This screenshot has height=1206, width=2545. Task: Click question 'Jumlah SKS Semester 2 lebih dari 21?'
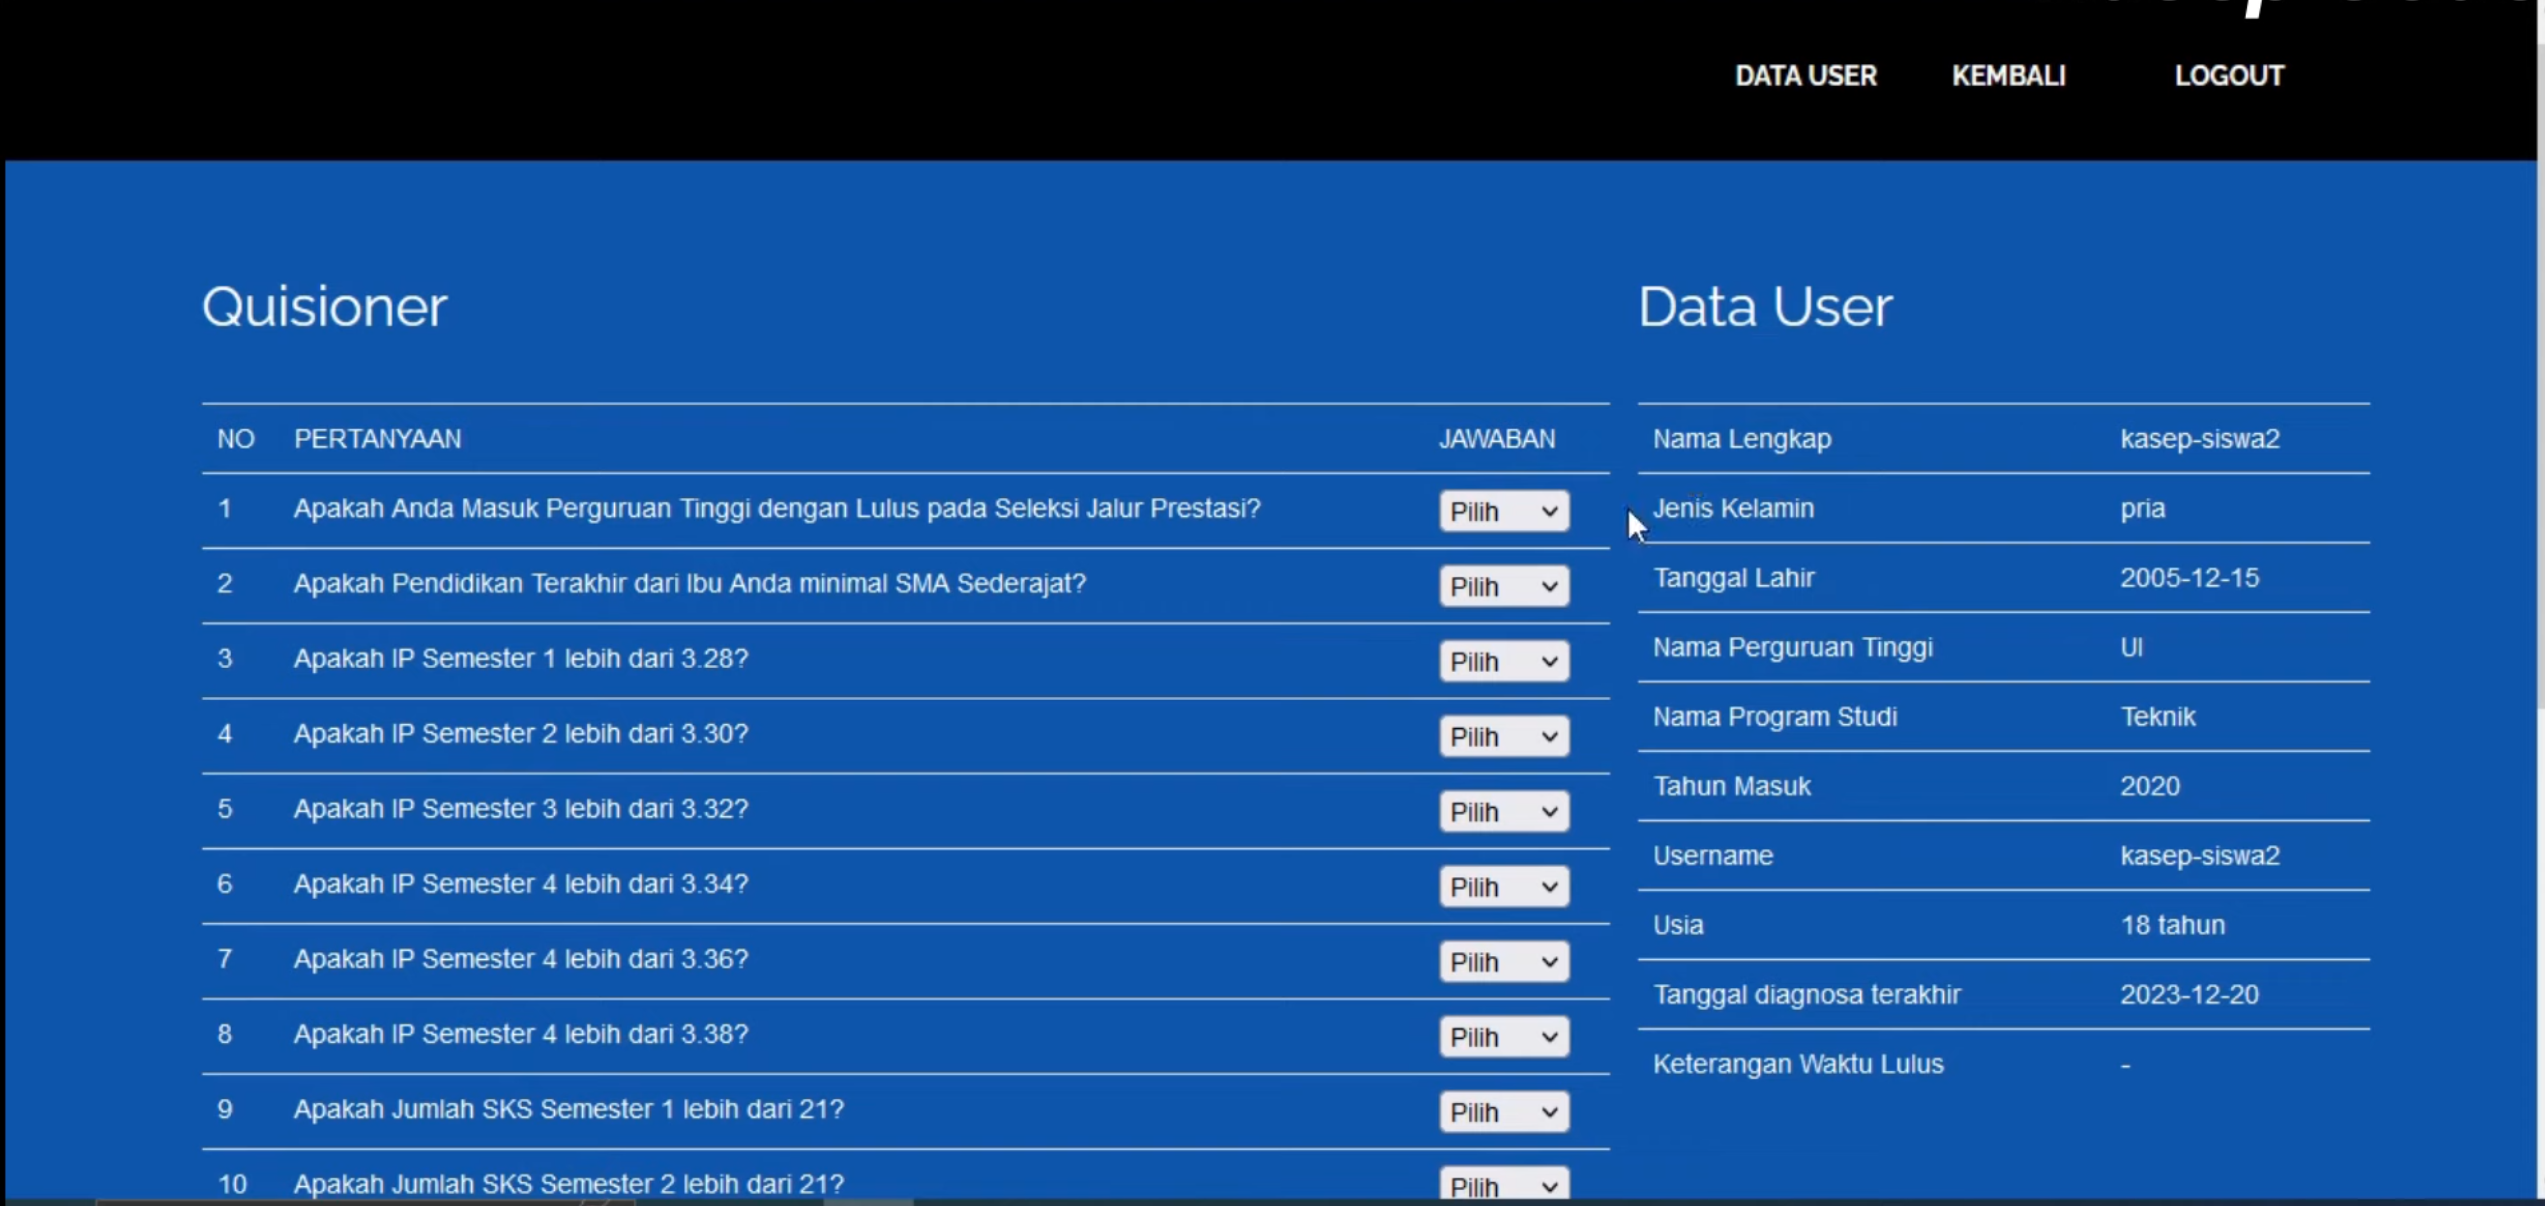click(x=568, y=1183)
